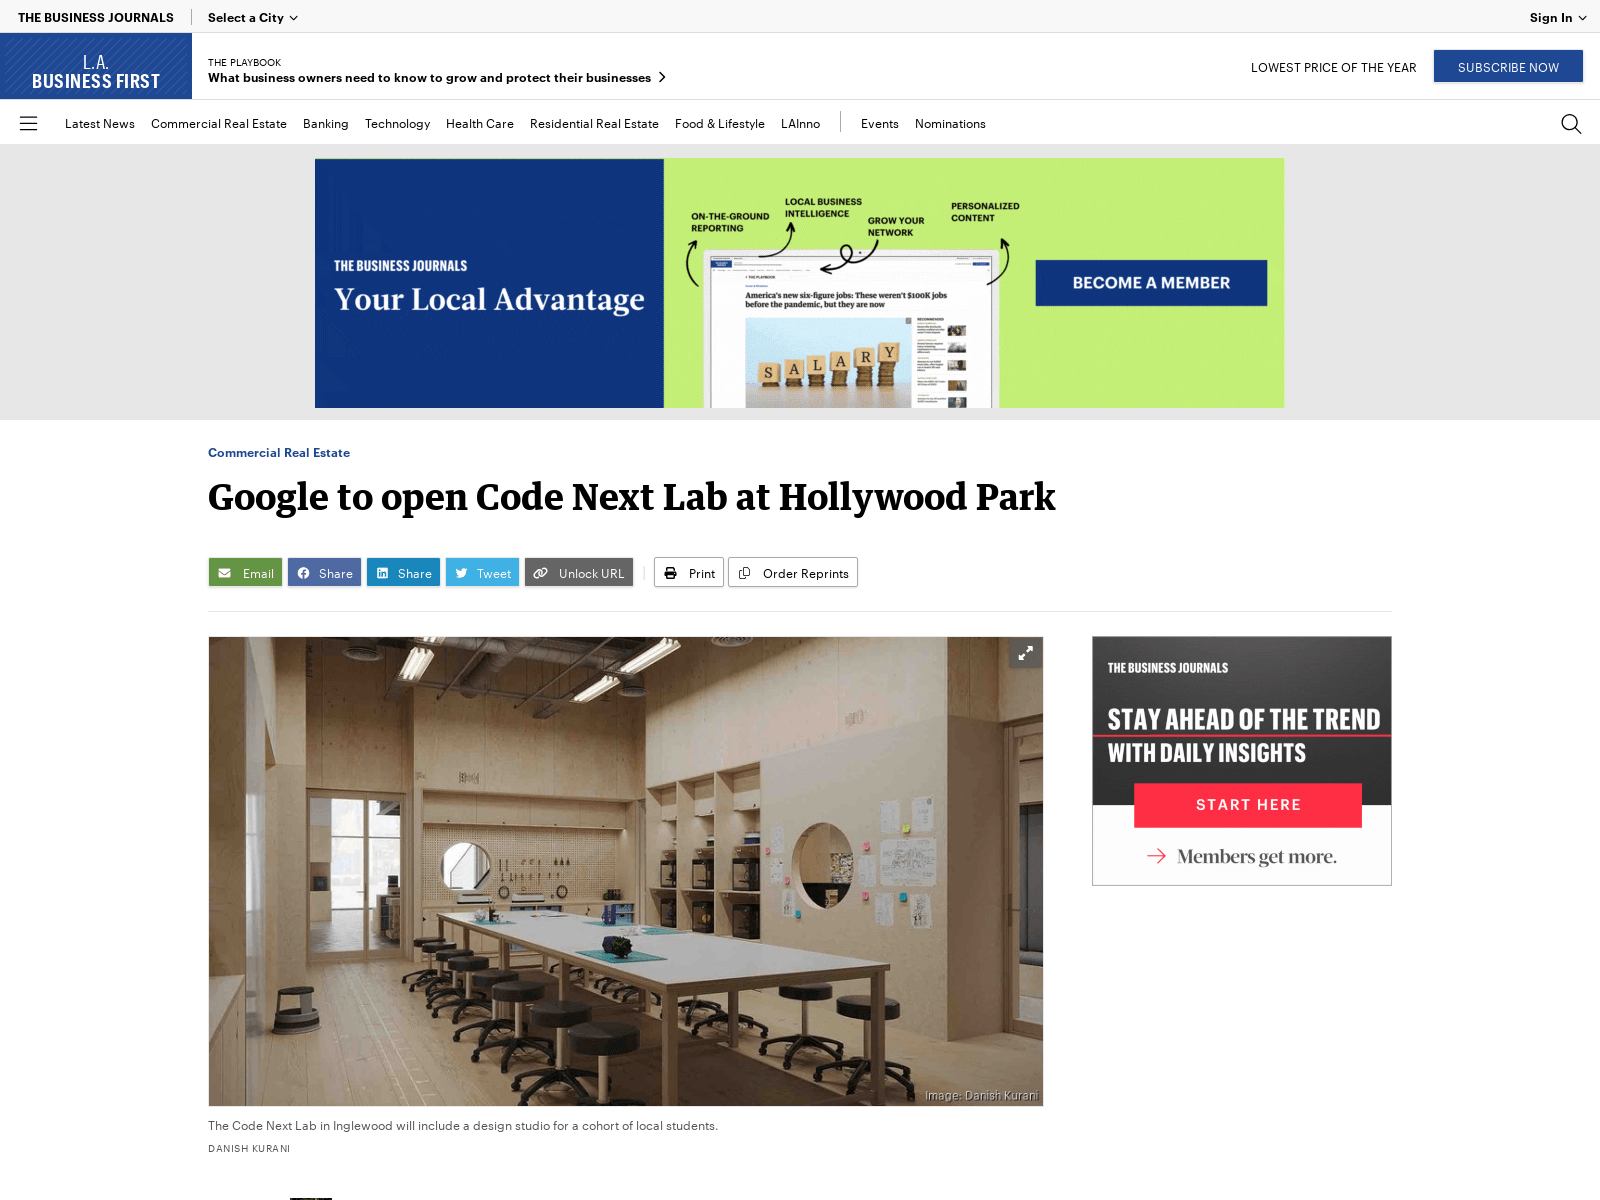This screenshot has width=1600, height=1200.
Task: Tweet the article on Twitter
Action: click(x=482, y=572)
